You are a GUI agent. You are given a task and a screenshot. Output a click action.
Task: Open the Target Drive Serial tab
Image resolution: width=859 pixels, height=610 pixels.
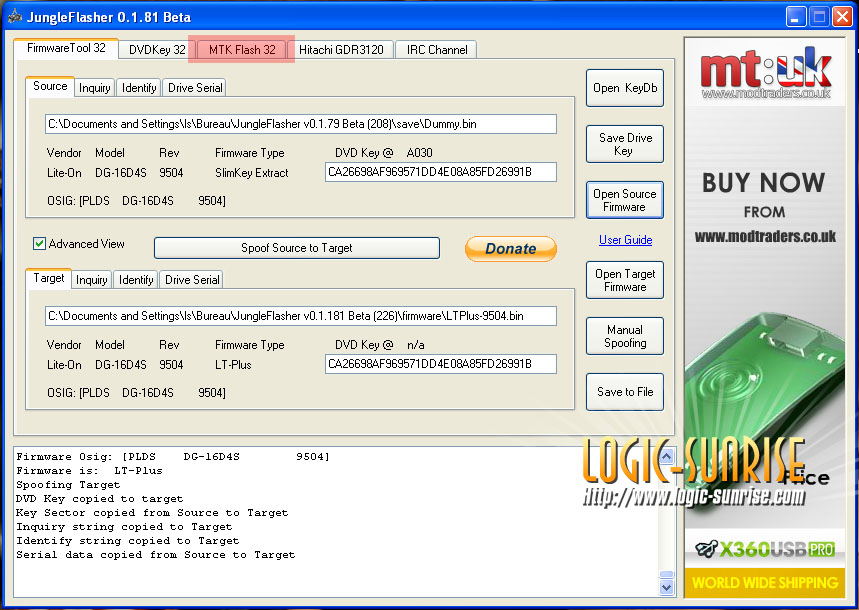pos(191,280)
